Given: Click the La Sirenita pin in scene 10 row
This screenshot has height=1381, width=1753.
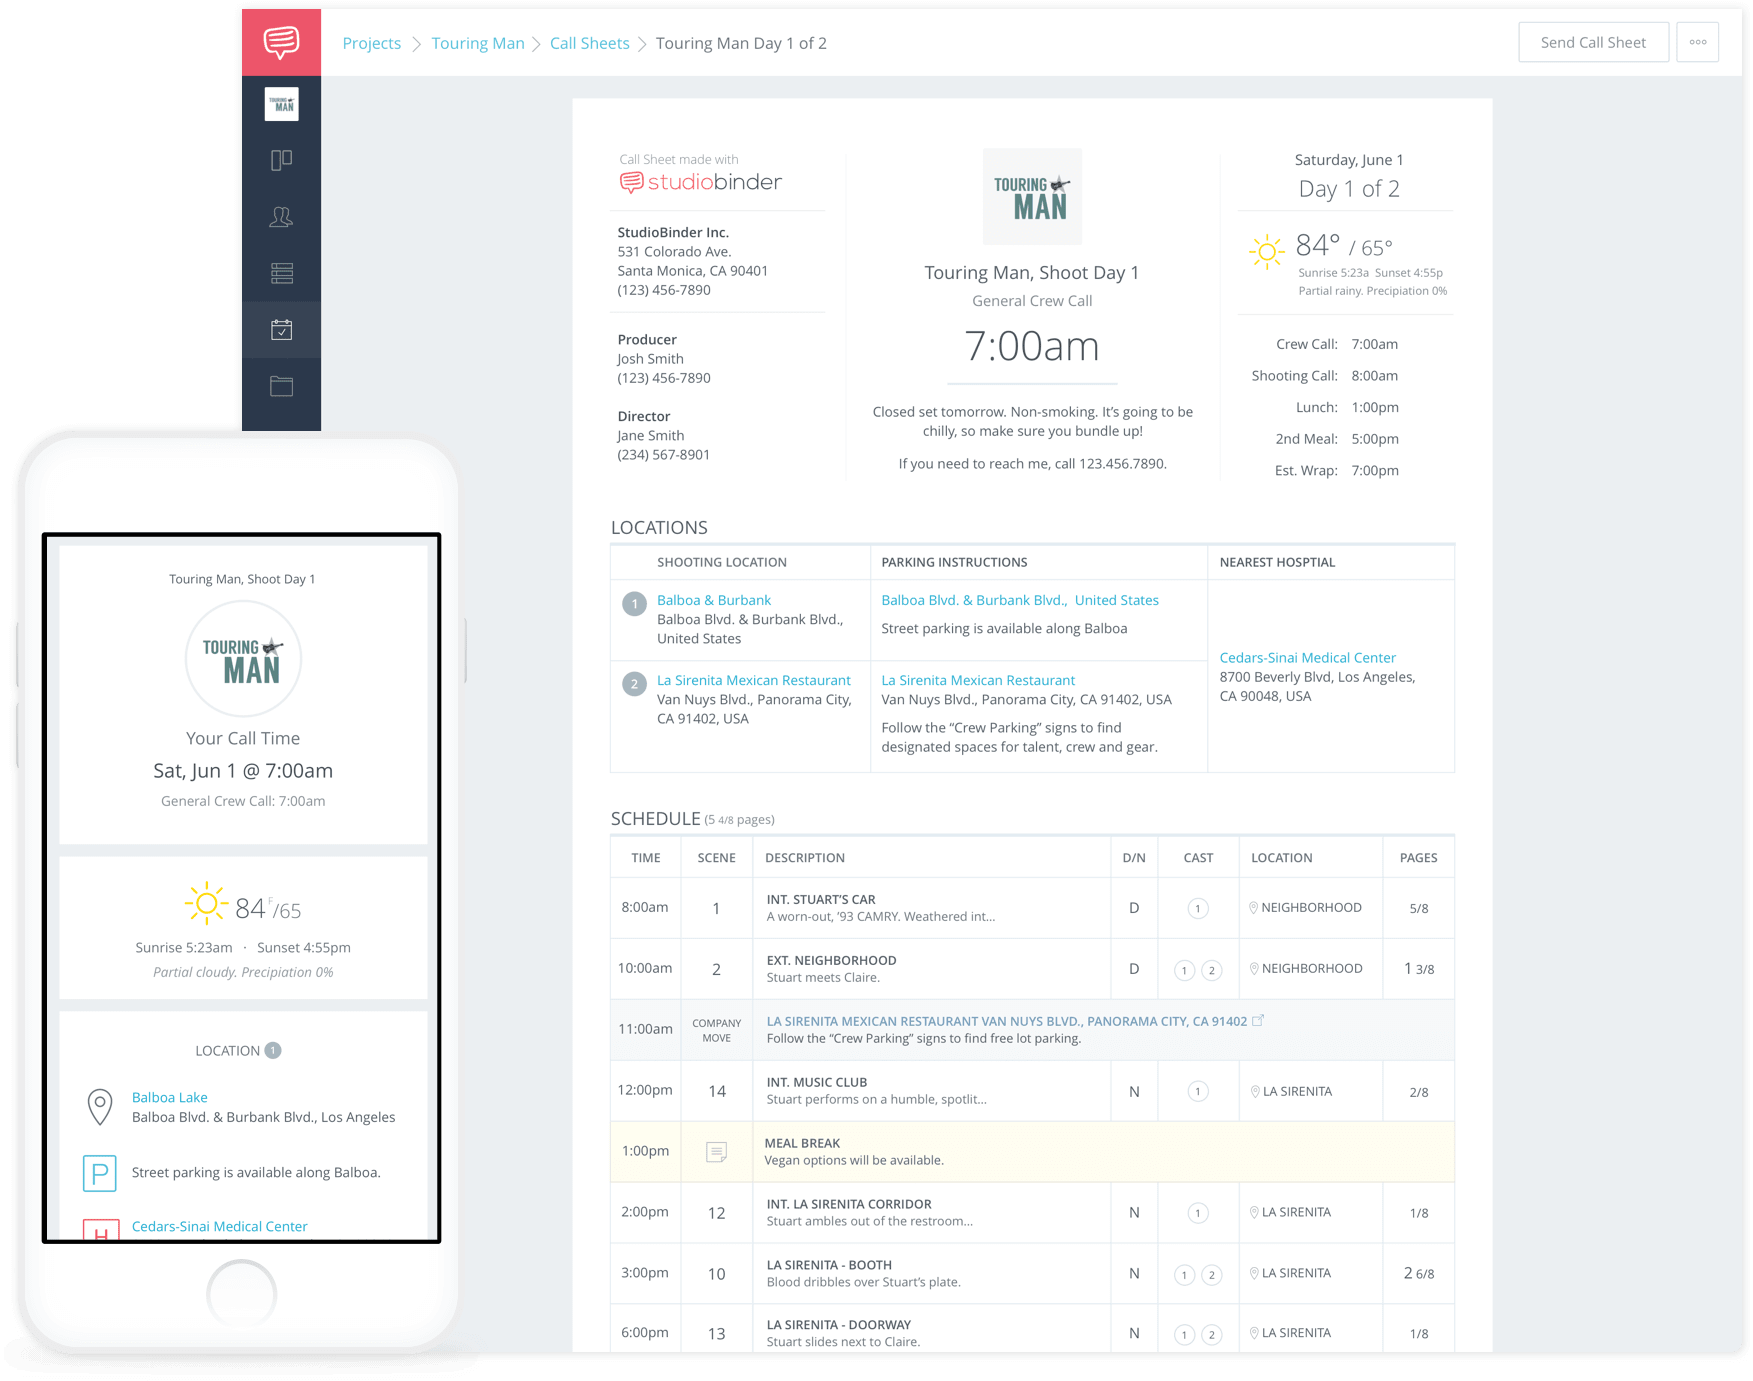Looking at the screenshot, I should click(1254, 1273).
